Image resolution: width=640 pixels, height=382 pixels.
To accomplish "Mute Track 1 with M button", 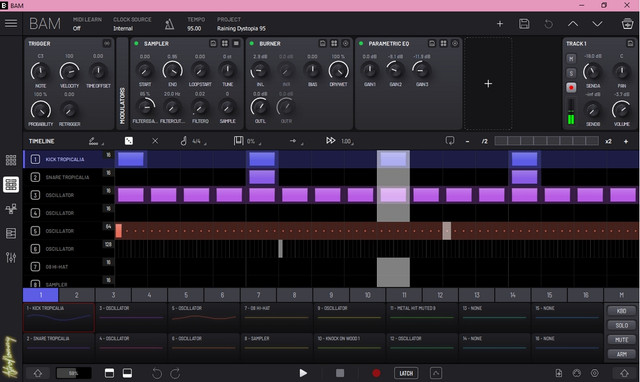I will coord(571,59).
